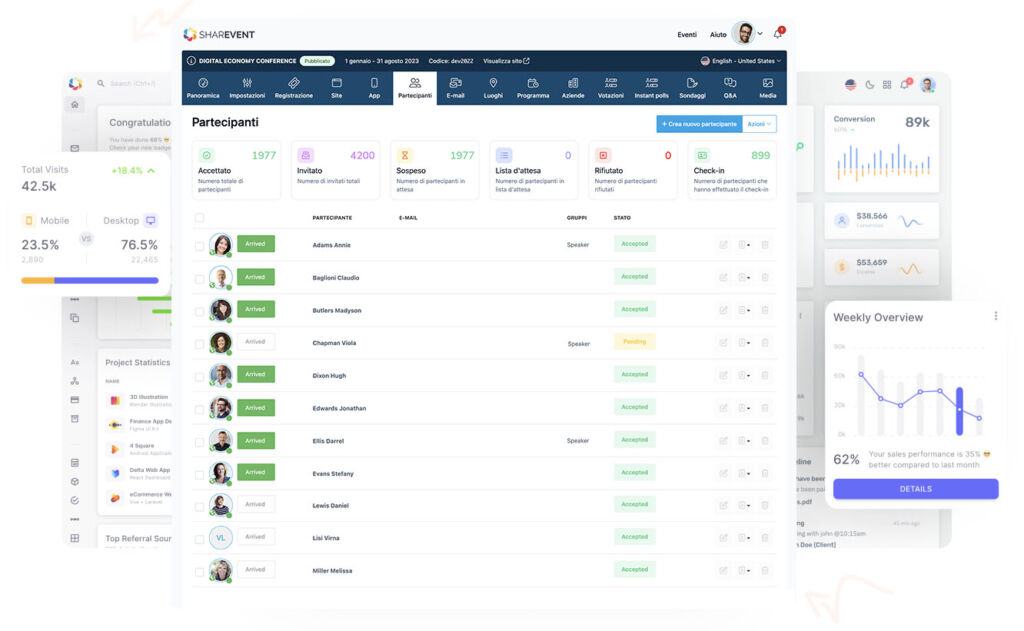Delete participant Baglioni Claudio via trash icon
1024x631 pixels.
(765, 277)
